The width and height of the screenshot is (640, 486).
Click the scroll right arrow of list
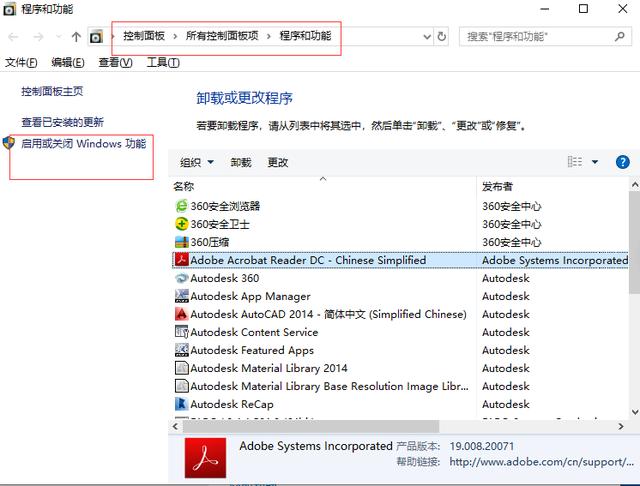click(621, 426)
